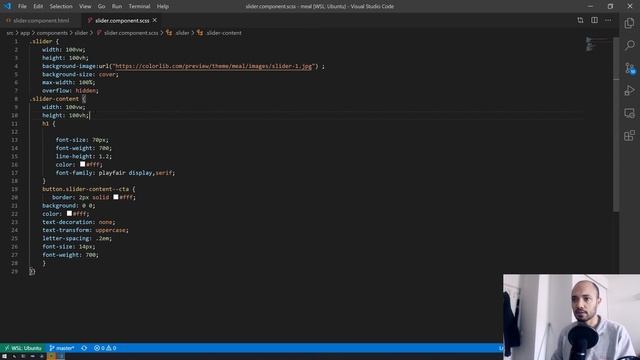Open the Source Control view
The image size is (640, 360).
629,68
